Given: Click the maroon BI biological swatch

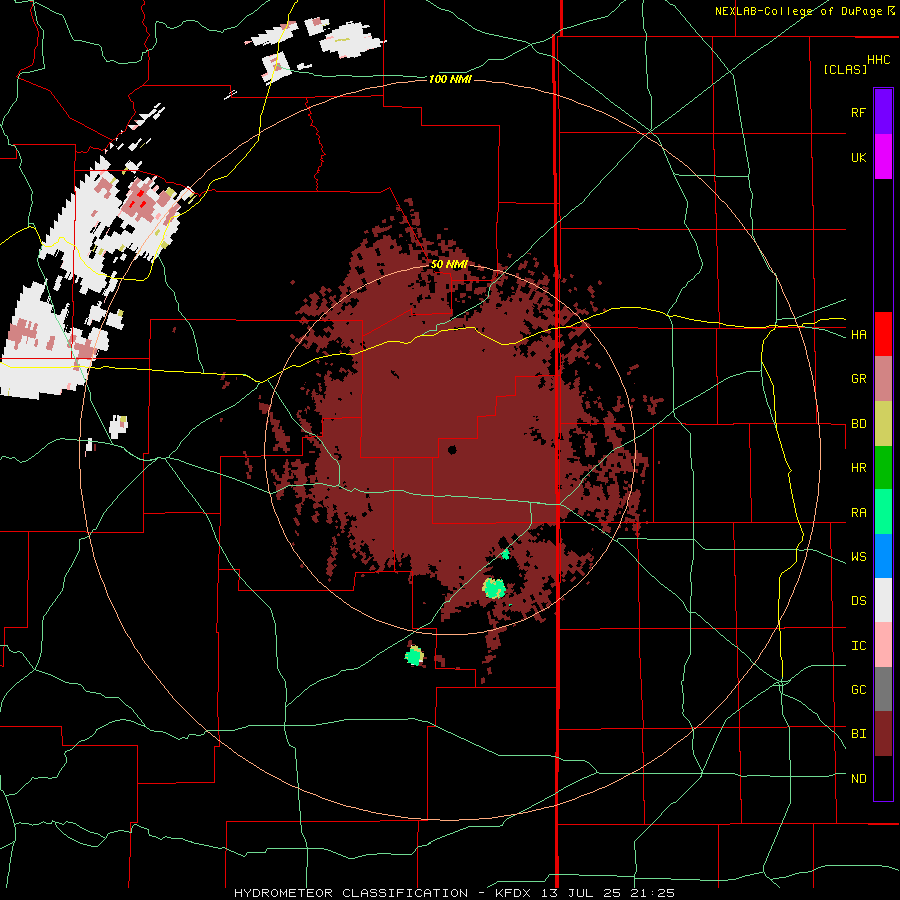Looking at the screenshot, I should point(883,734).
